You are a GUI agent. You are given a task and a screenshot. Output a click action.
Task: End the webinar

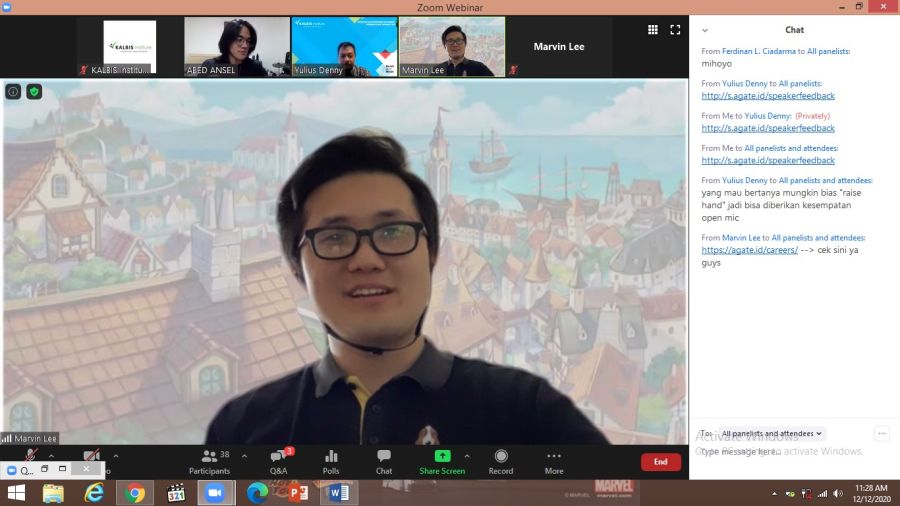coord(661,462)
